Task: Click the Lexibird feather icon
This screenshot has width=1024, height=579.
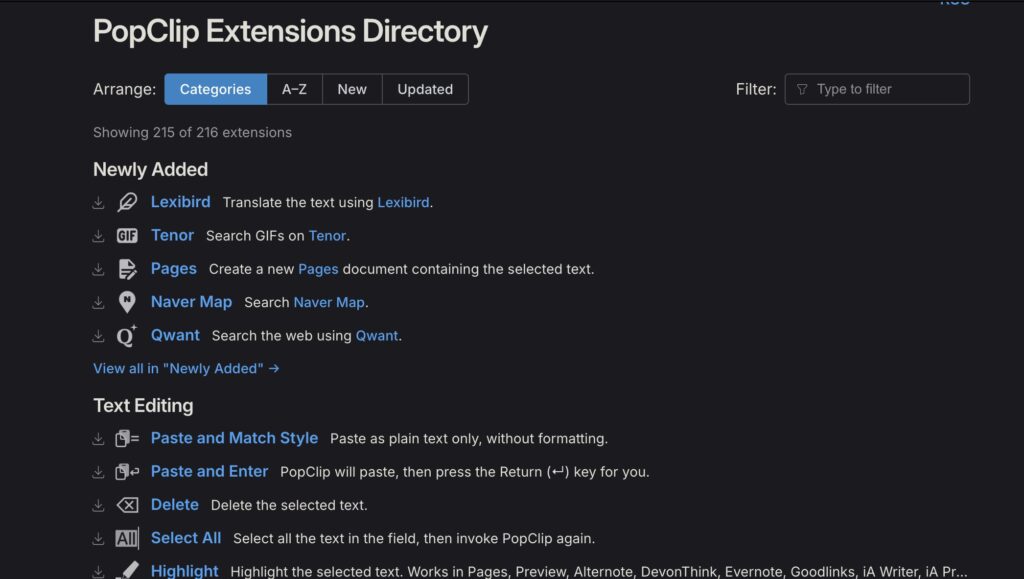Action: pyautogui.click(x=127, y=203)
